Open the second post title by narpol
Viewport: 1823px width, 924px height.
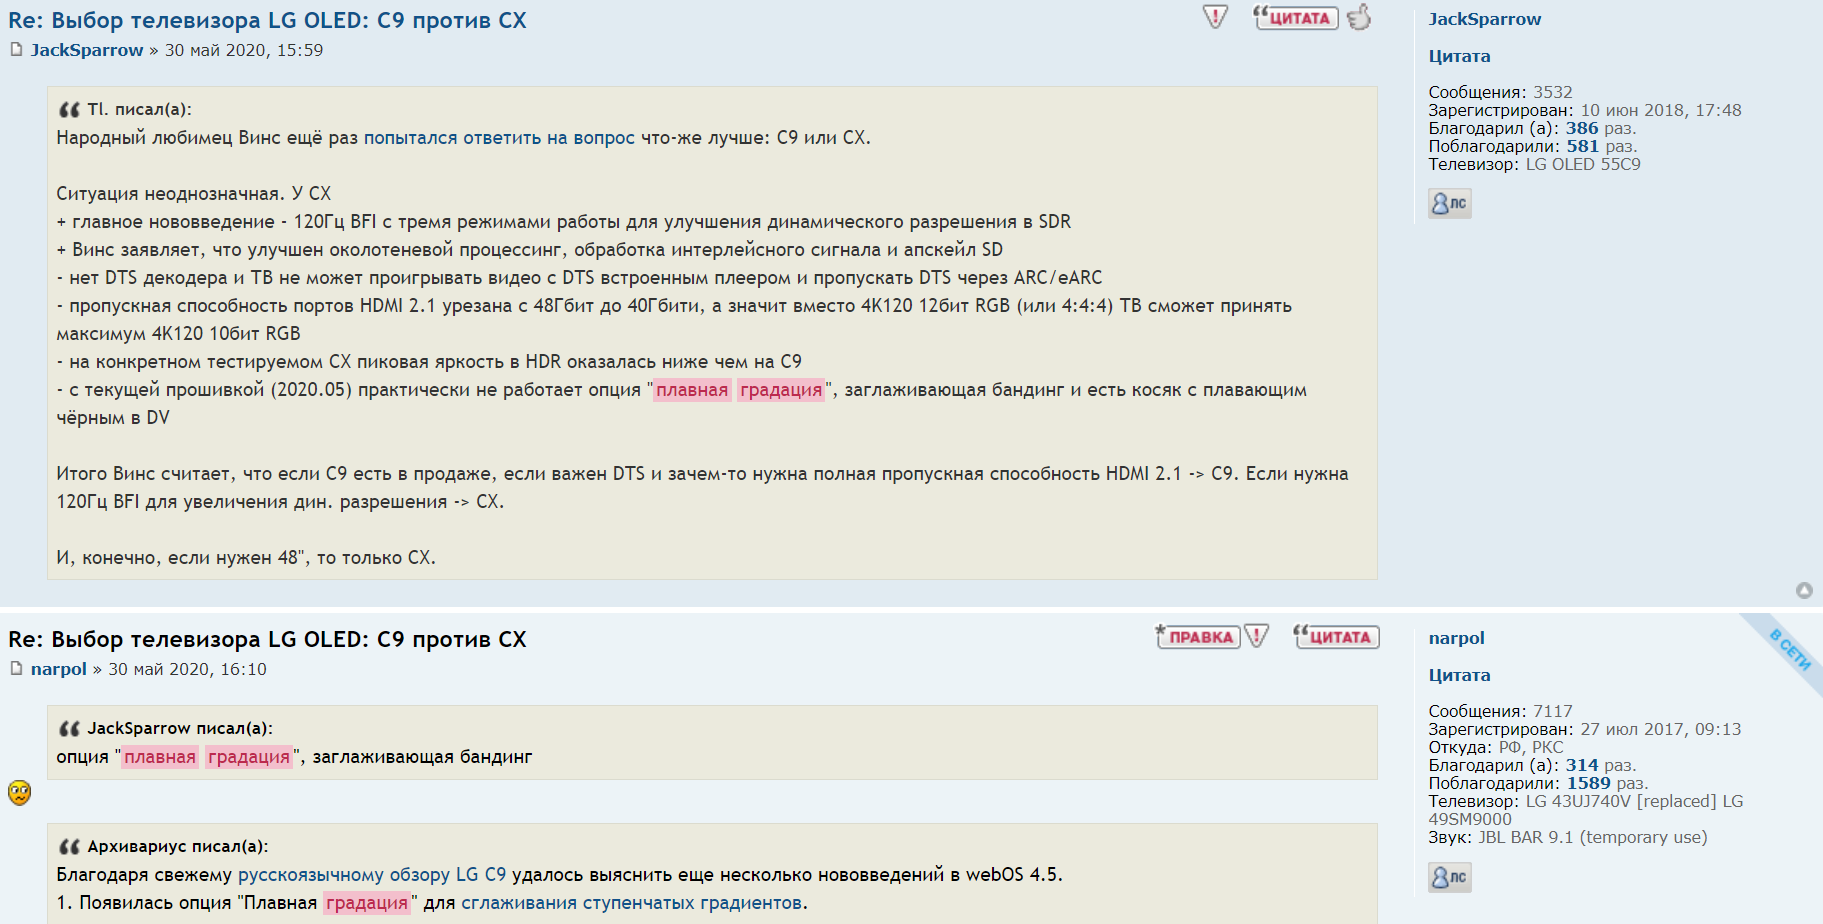point(267,639)
